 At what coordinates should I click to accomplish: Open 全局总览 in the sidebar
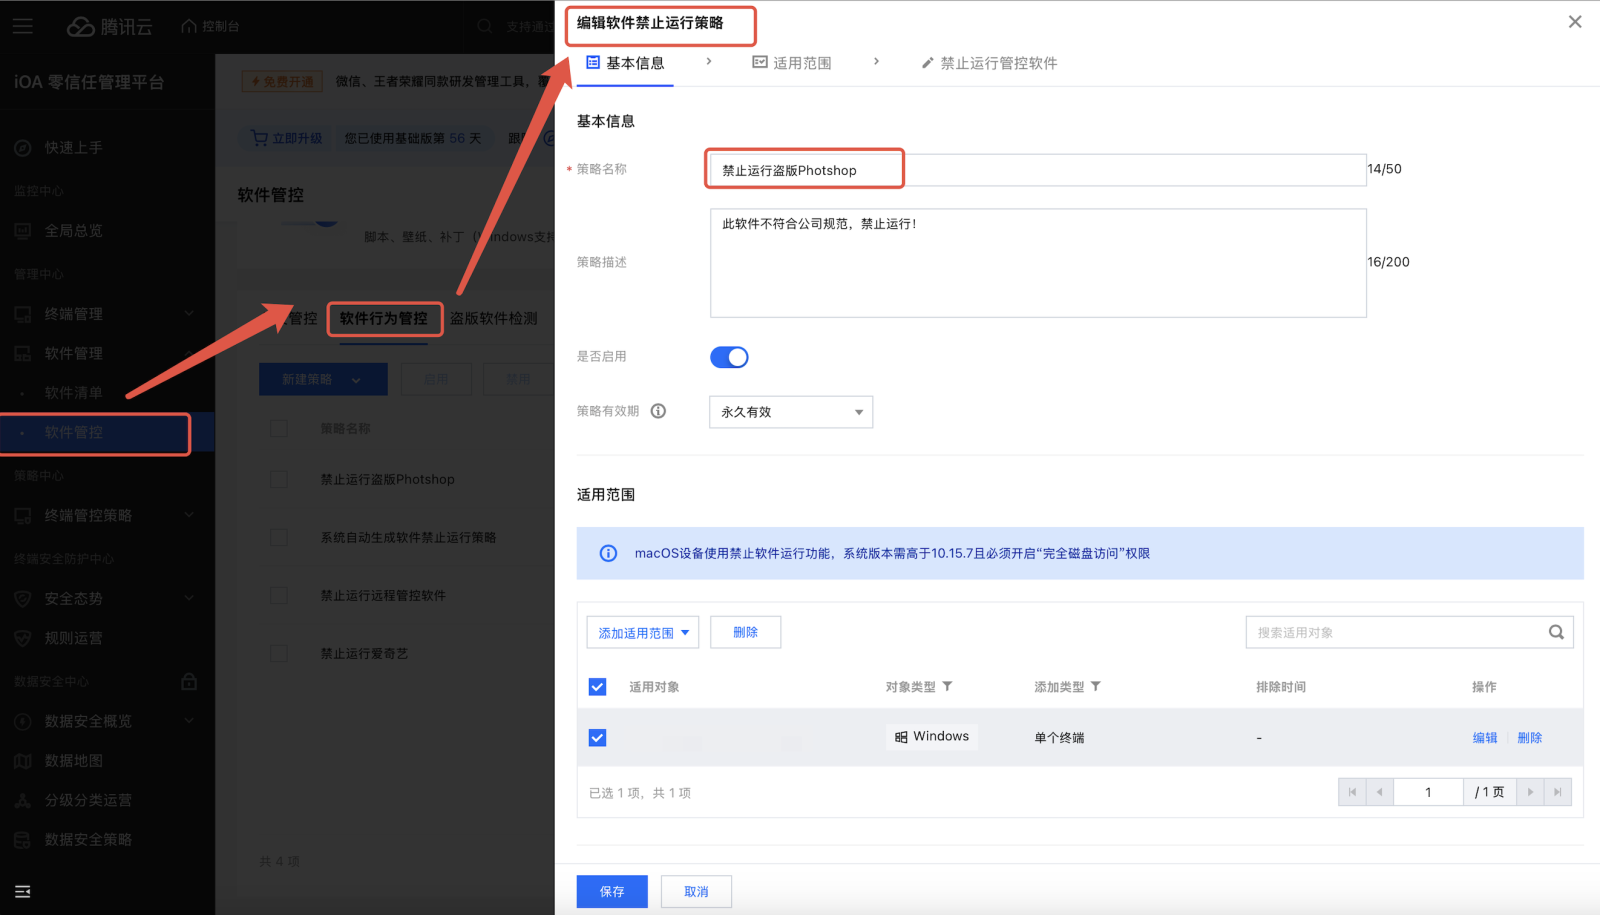73,231
